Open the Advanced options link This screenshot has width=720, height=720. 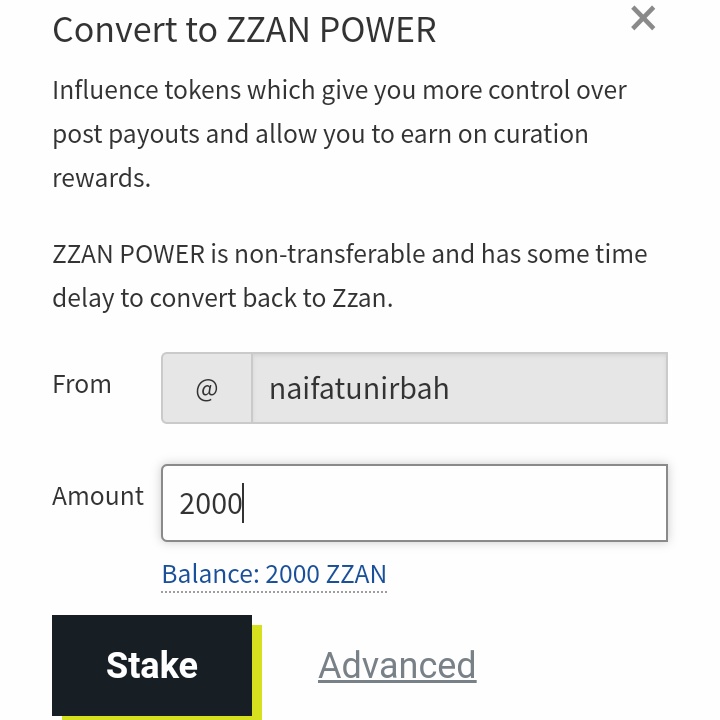(397, 665)
